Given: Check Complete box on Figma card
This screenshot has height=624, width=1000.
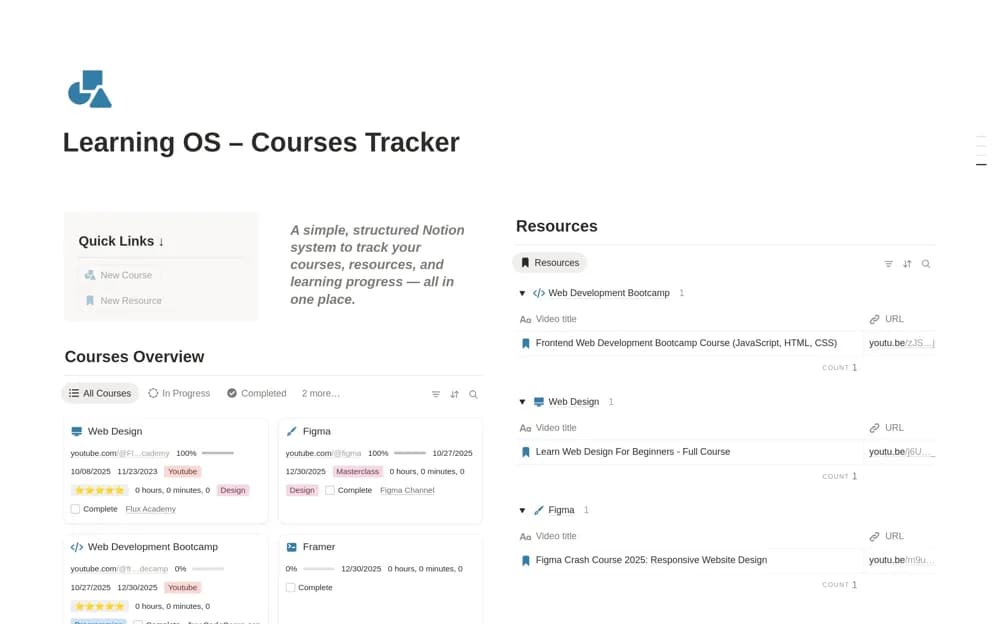Looking at the screenshot, I should [x=330, y=490].
